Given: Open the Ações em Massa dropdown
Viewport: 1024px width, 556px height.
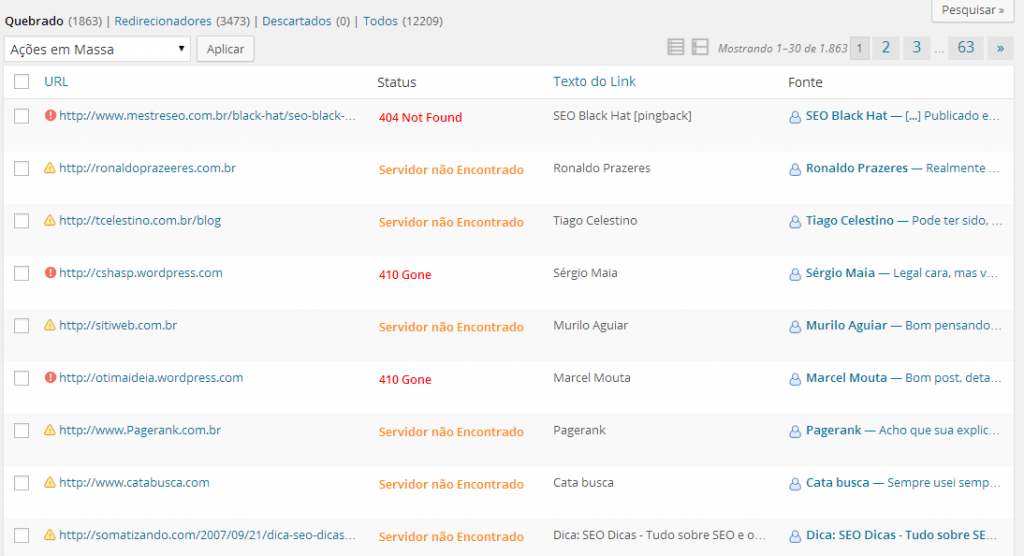Looking at the screenshot, I should click(97, 49).
